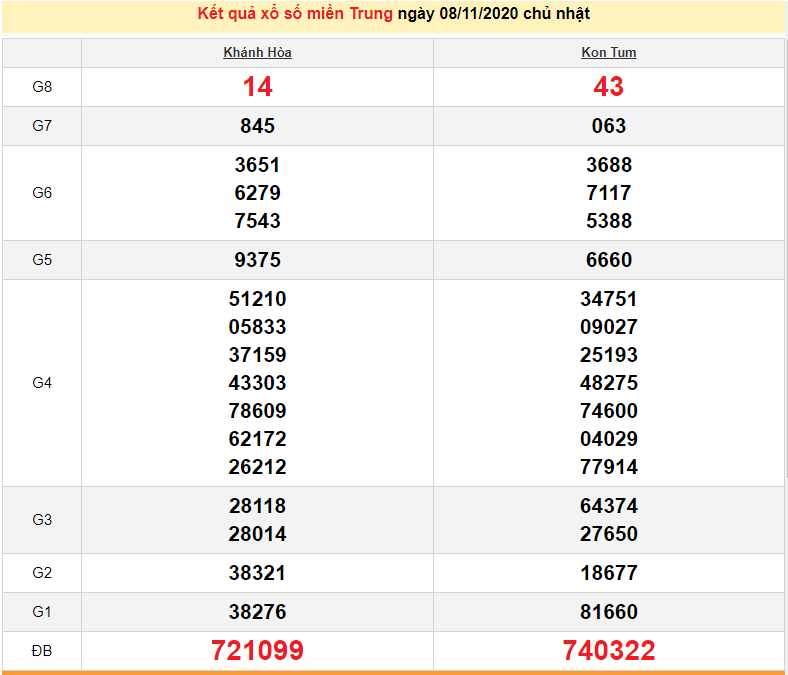788x675 pixels.
Task: Select the G7 row label
Action: tap(42, 126)
